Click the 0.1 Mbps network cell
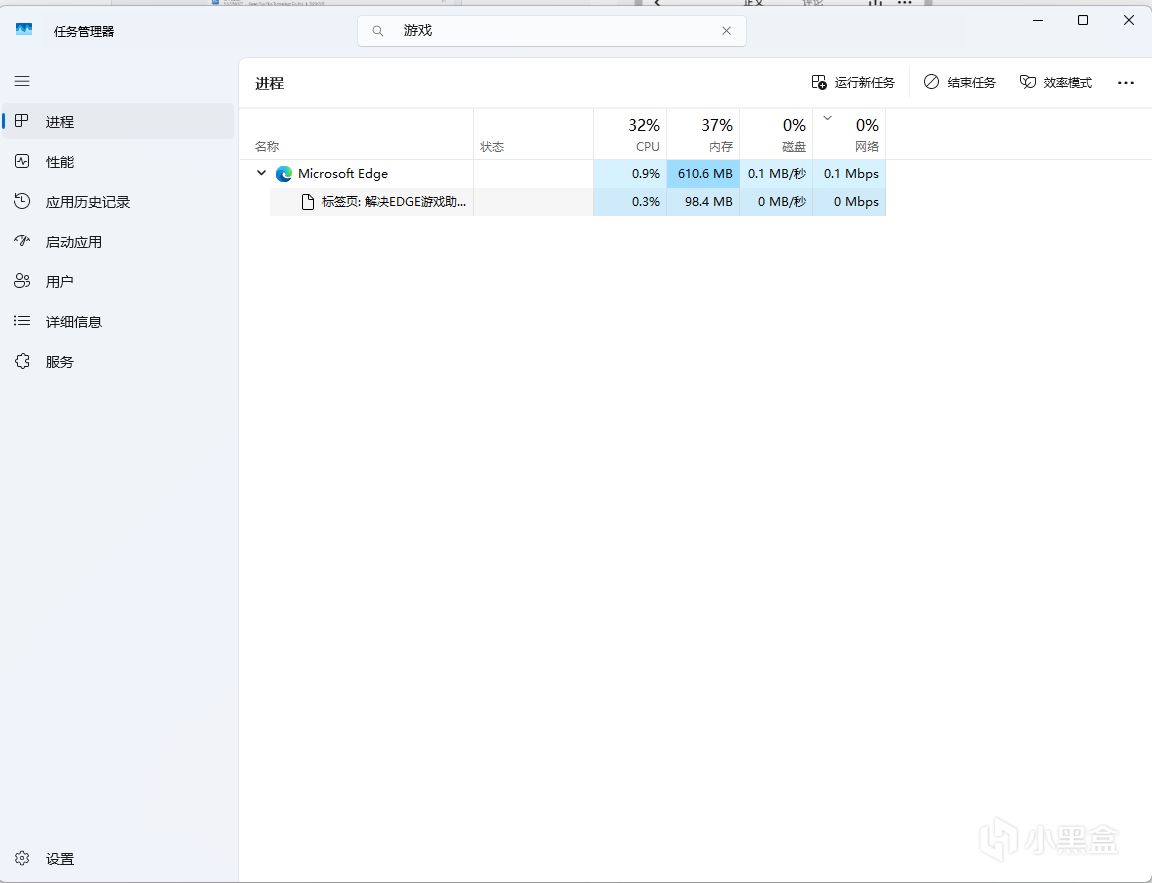This screenshot has height=883, width=1152. pyautogui.click(x=849, y=173)
